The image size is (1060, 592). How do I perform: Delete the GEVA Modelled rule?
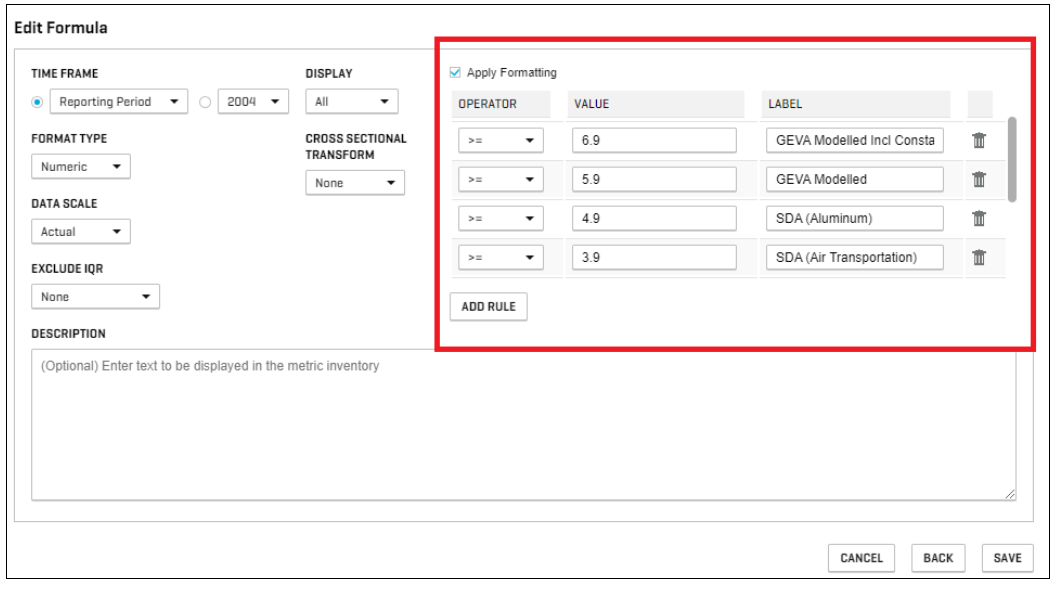[x=979, y=180]
